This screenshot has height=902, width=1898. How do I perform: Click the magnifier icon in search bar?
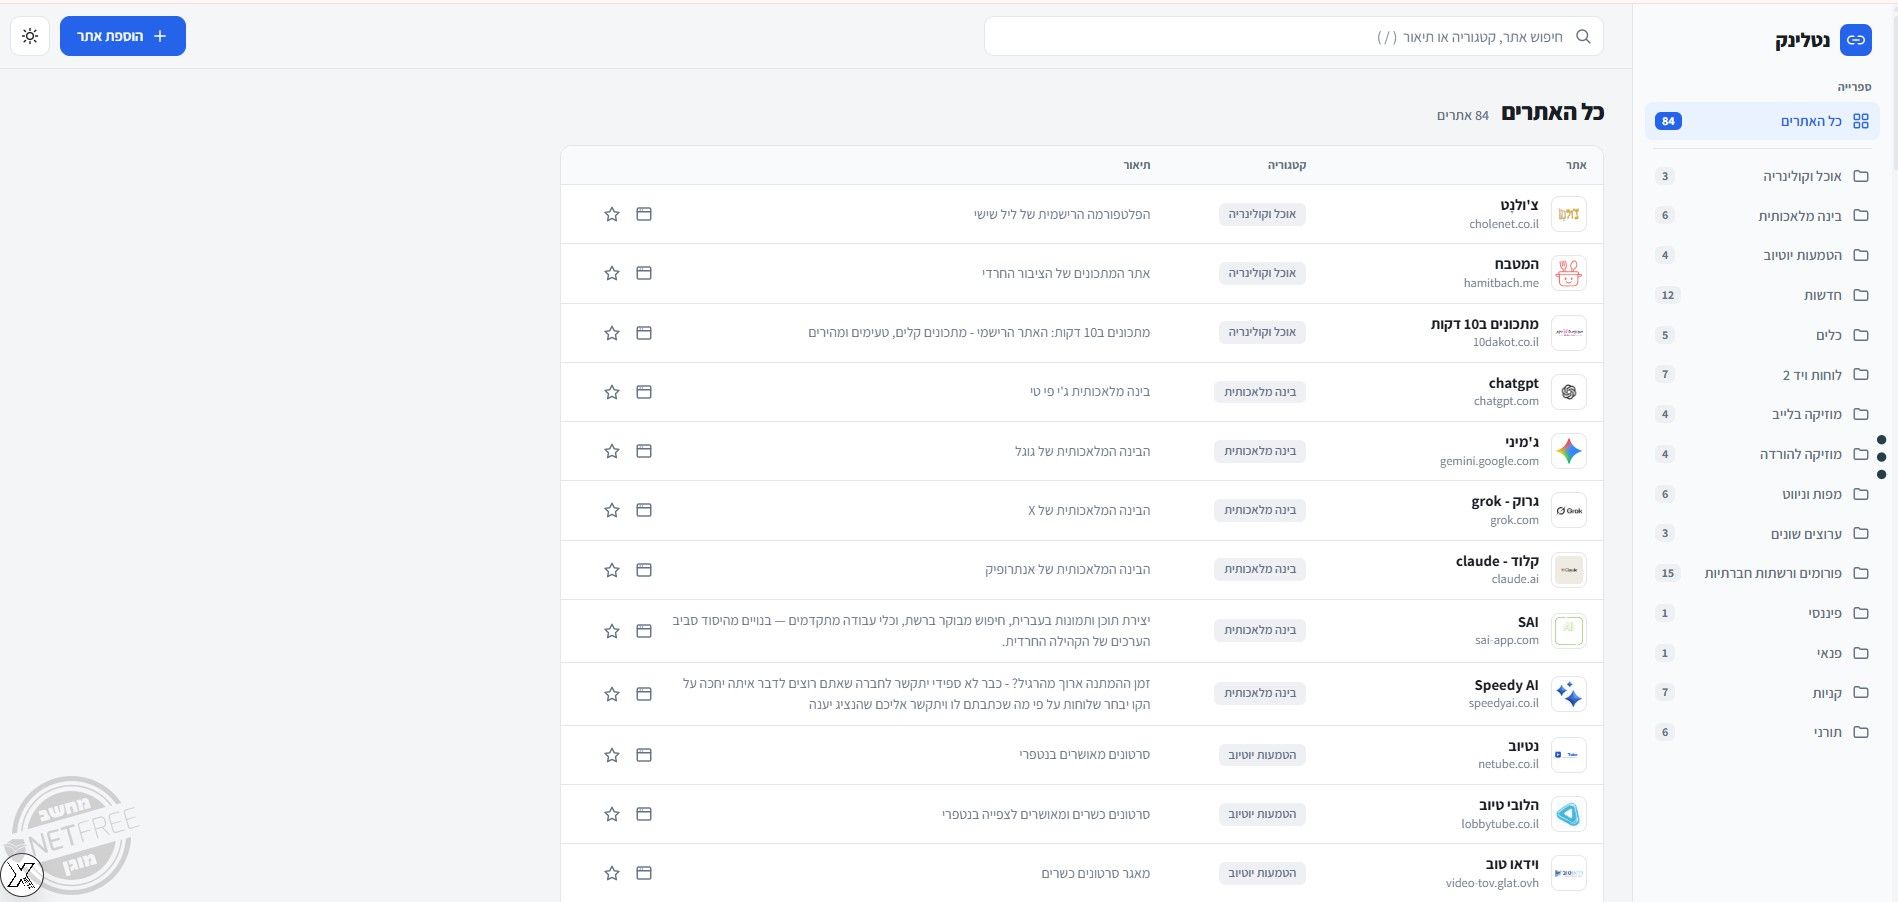[x=1583, y=36]
